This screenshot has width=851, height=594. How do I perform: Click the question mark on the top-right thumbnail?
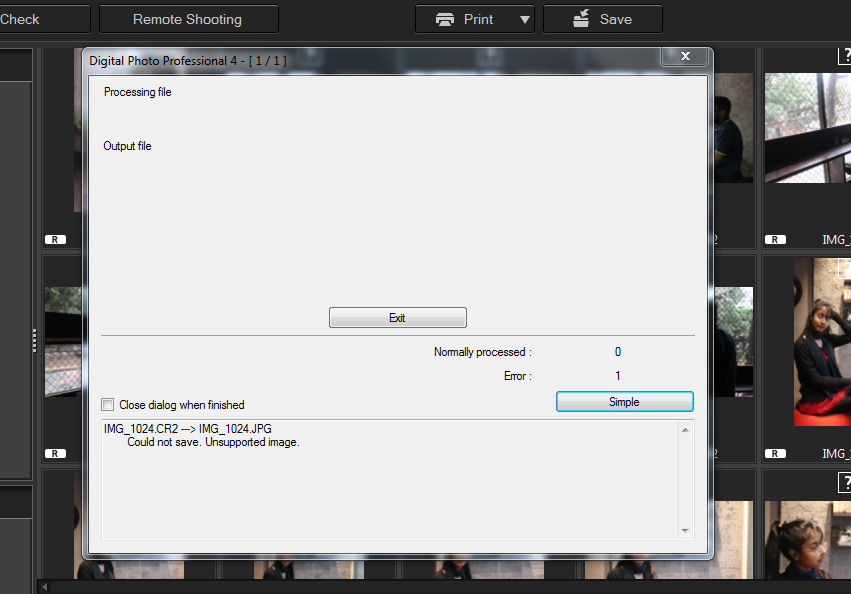tap(841, 57)
